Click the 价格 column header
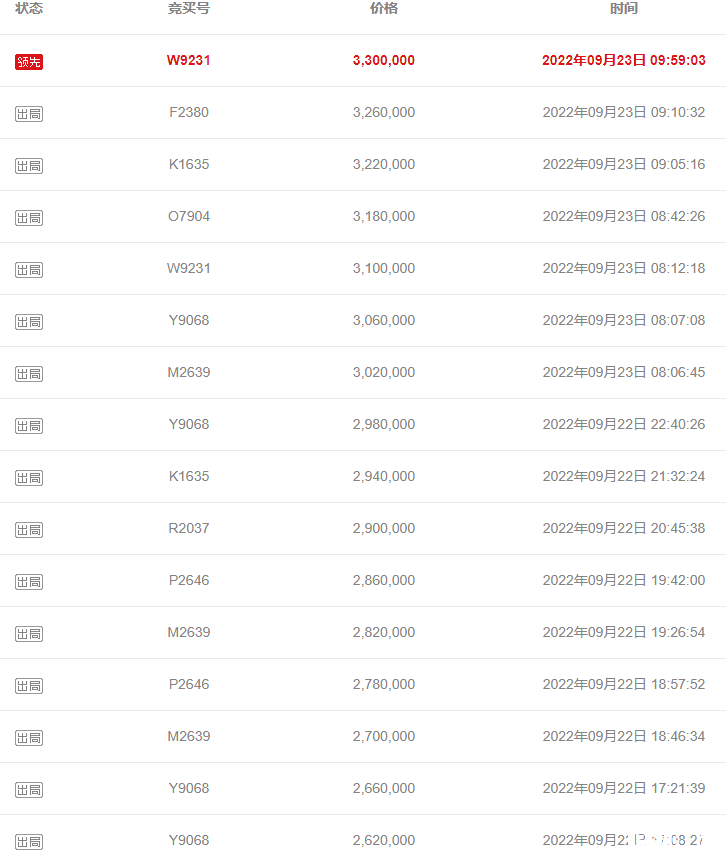The height and width of the screenshot is (866, 726). coord(384,8)
